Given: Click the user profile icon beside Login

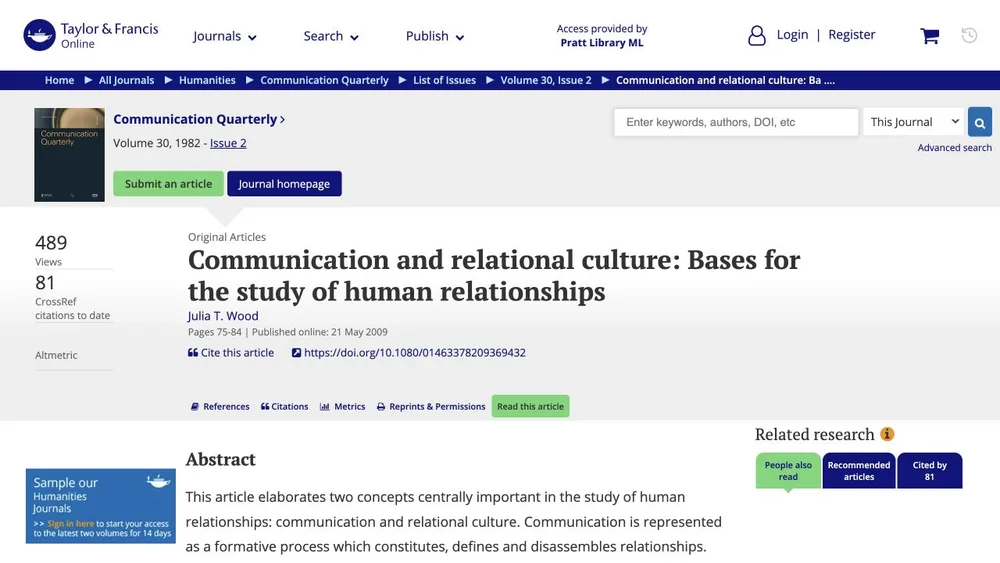Looking at the screenshot, I should 756,35.
